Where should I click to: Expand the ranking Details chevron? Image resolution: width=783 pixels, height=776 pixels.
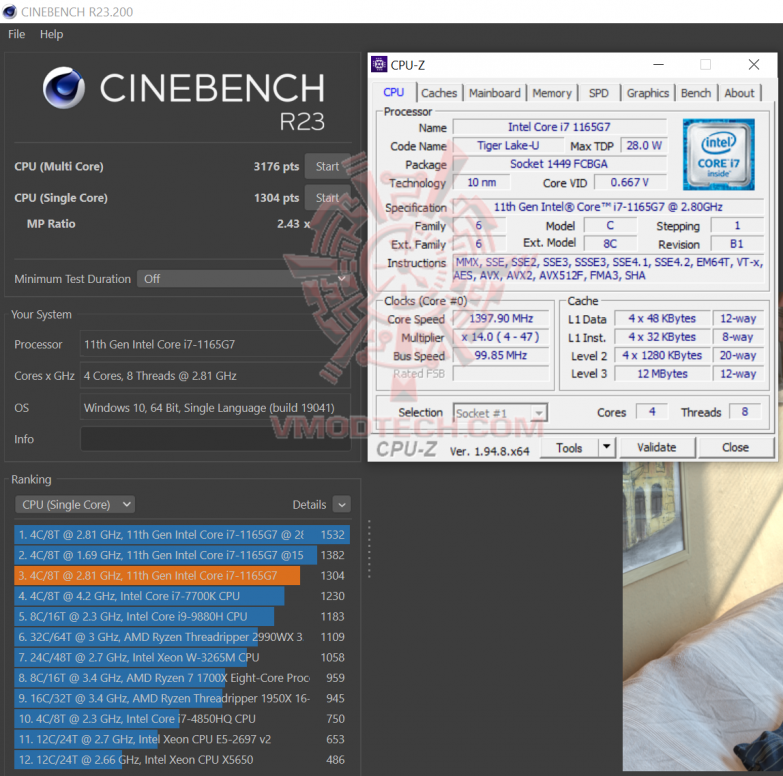(x=342, y=505)
